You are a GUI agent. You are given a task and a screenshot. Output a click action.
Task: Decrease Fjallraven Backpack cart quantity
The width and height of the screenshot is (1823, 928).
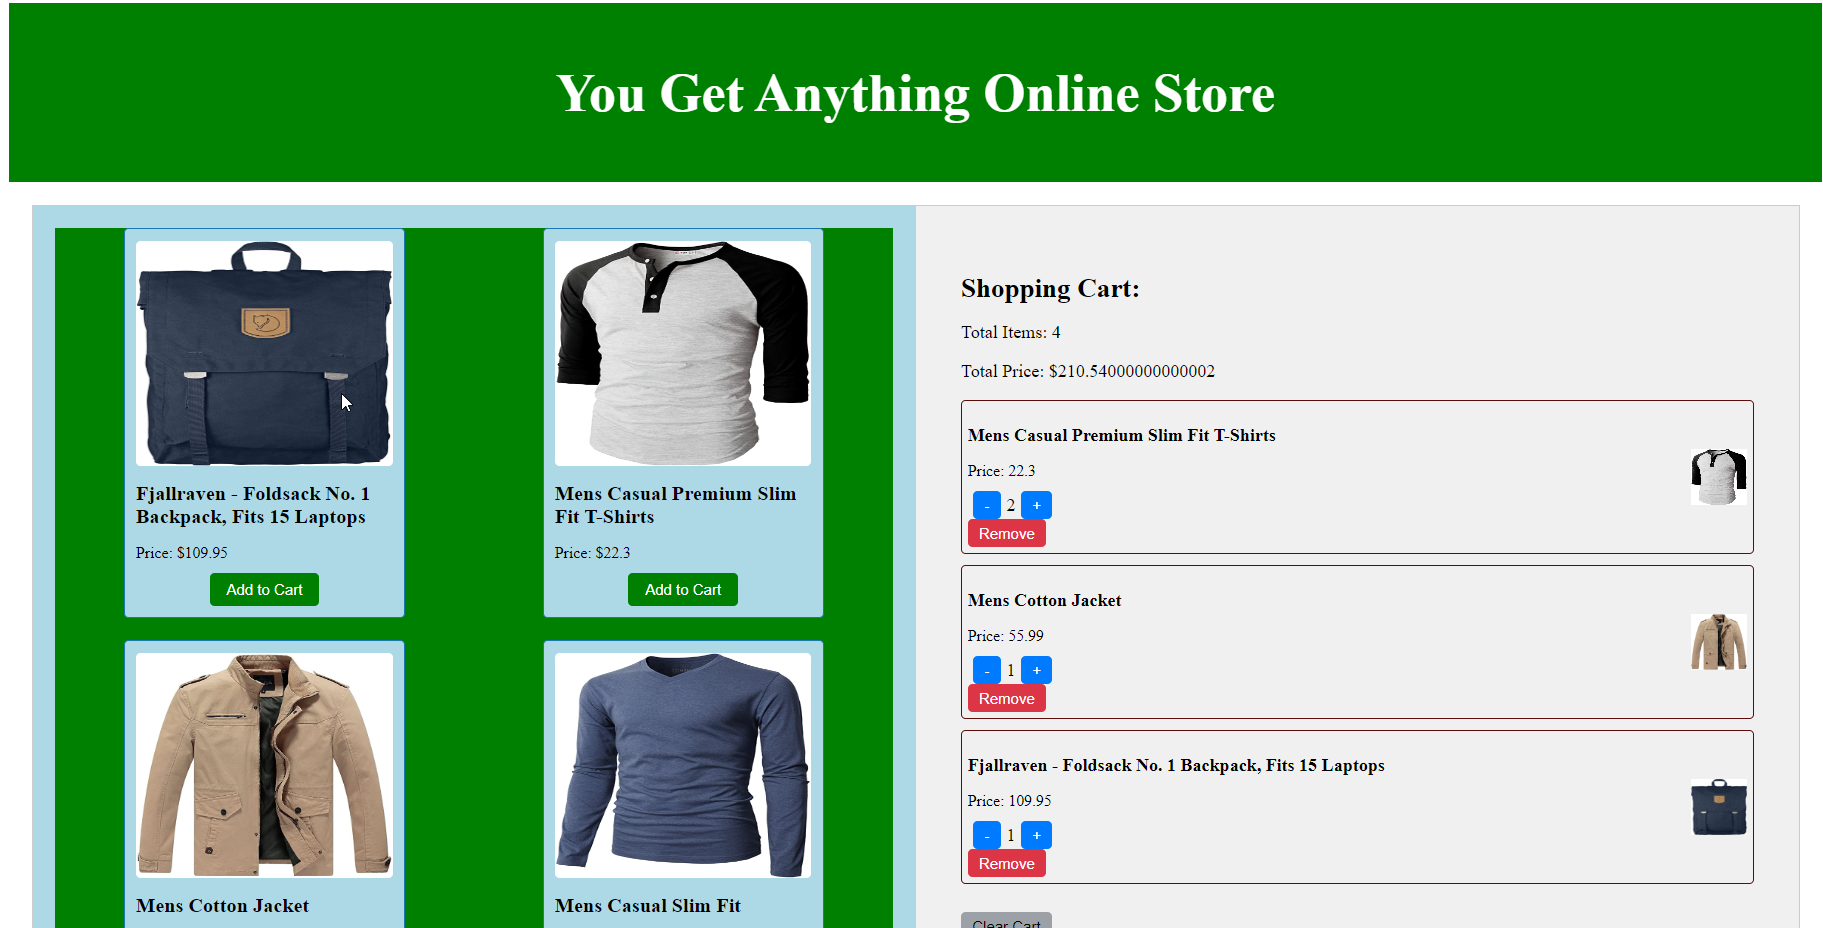[987, 835]
